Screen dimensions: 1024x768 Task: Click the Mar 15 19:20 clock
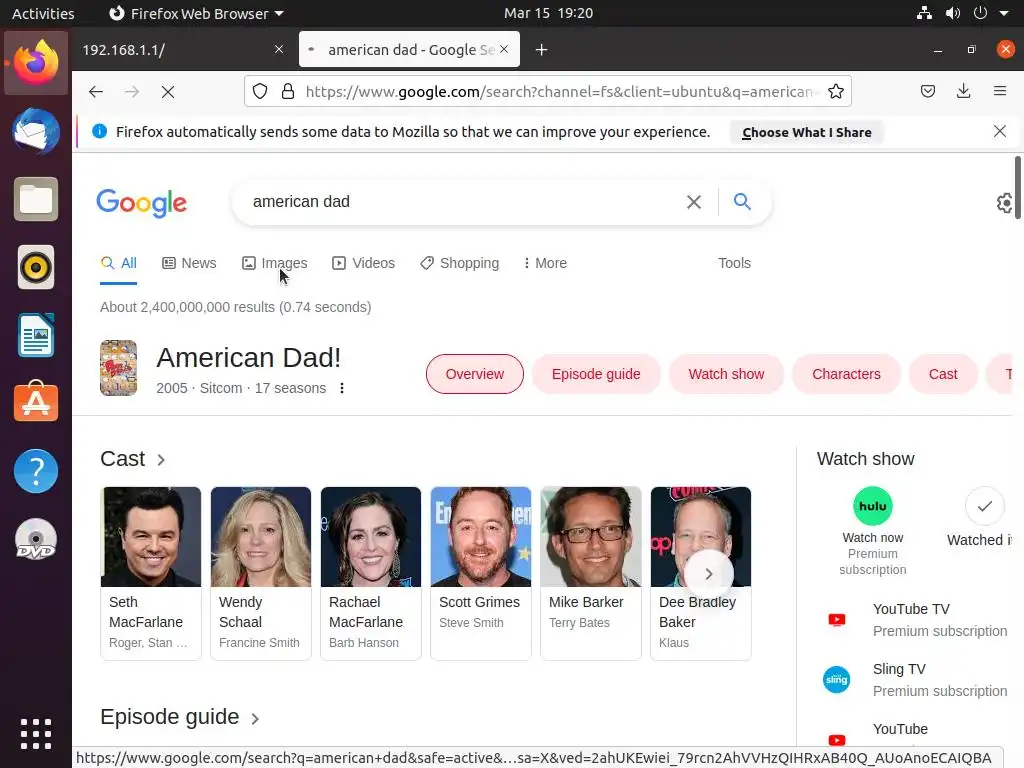[x=549, y=13]
